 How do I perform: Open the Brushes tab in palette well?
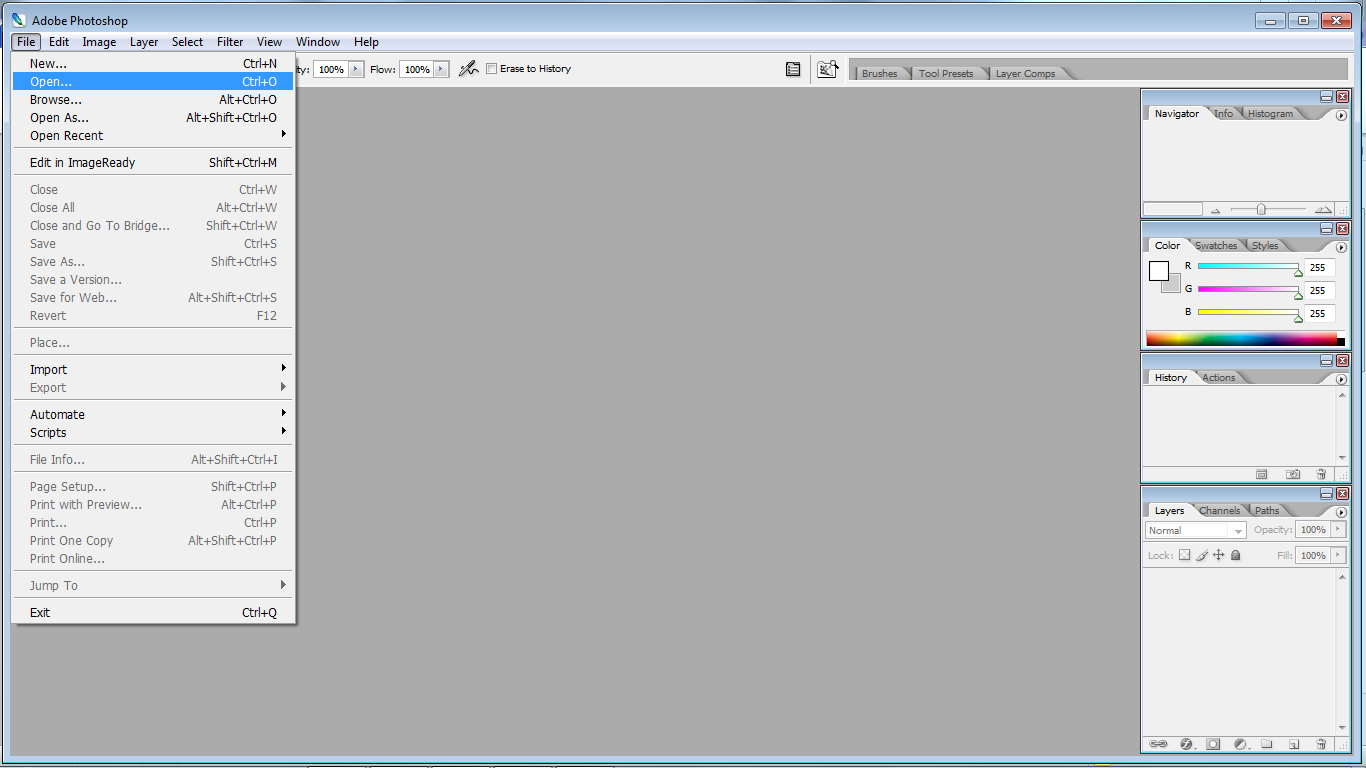880,74
